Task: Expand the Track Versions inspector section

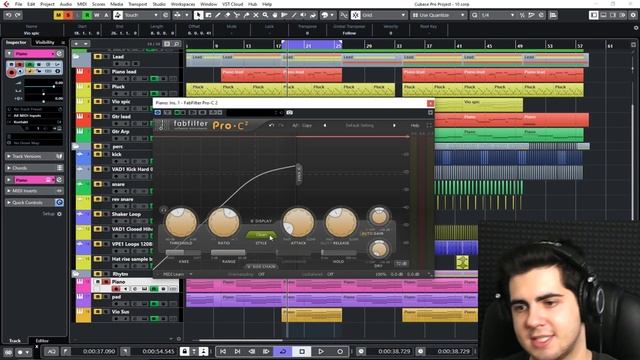Action: click(x=34, y=156)
